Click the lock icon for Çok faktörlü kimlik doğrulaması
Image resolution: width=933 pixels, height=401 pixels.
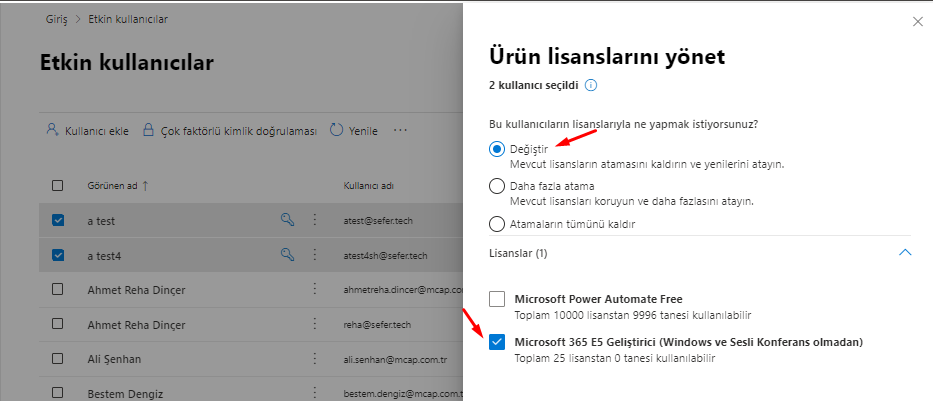coord(149,130)
